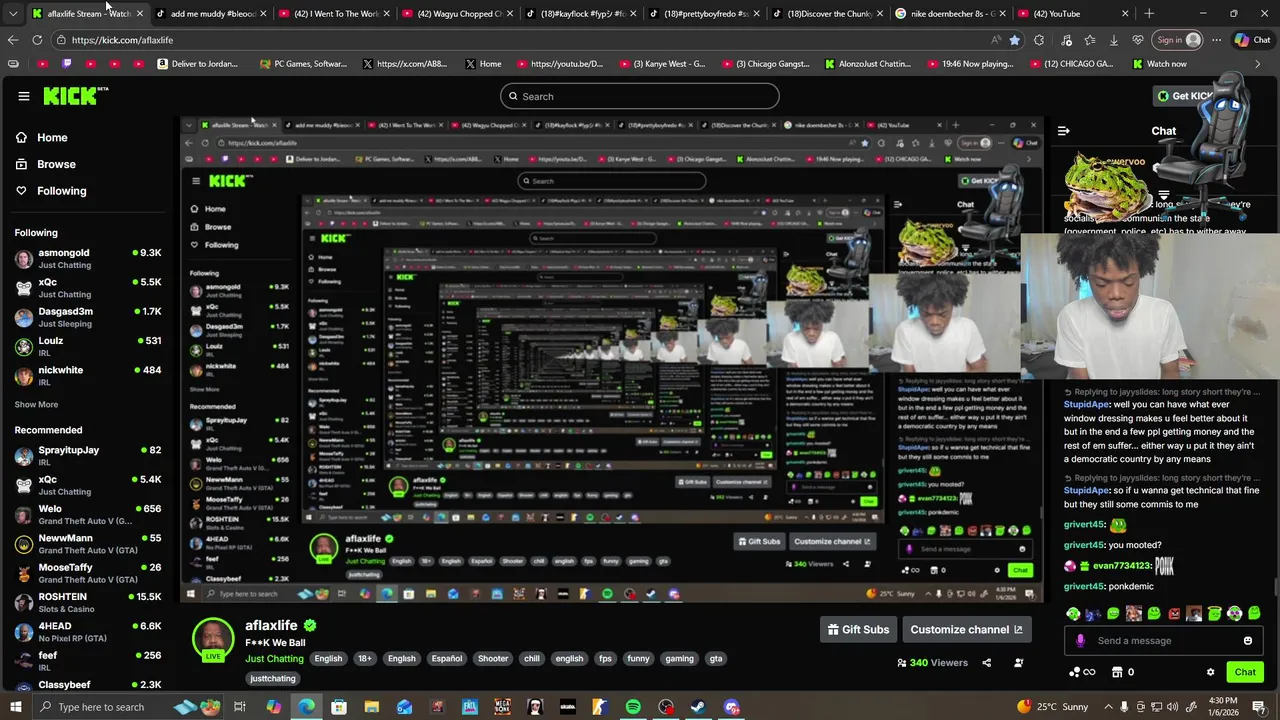Open the share stream icon

click(987, 663)
